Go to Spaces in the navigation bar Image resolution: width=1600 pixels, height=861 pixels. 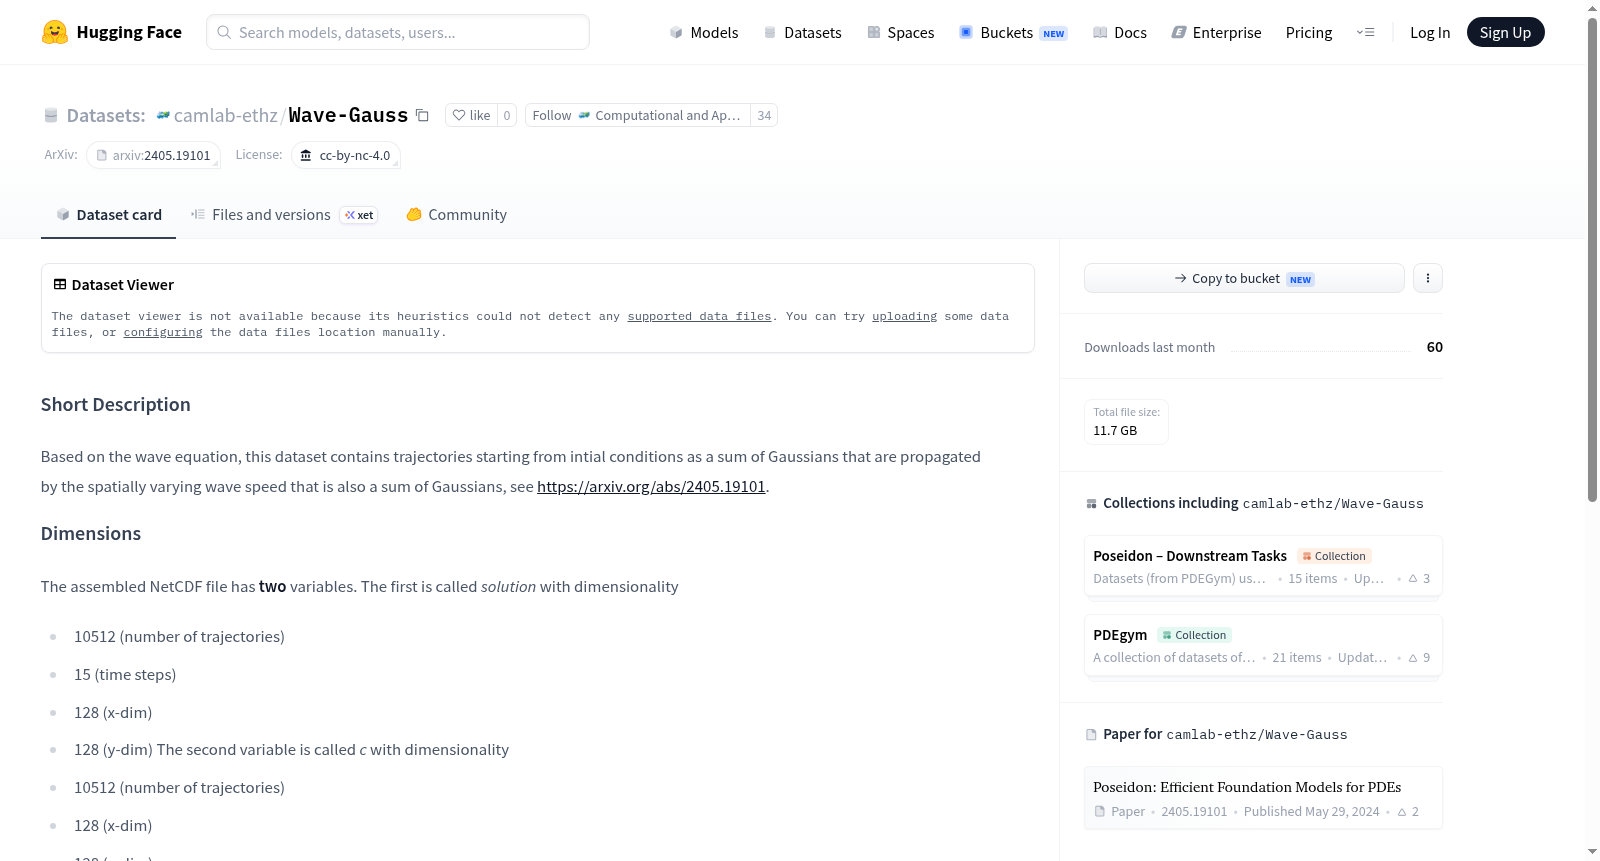[x=900, y=32]
